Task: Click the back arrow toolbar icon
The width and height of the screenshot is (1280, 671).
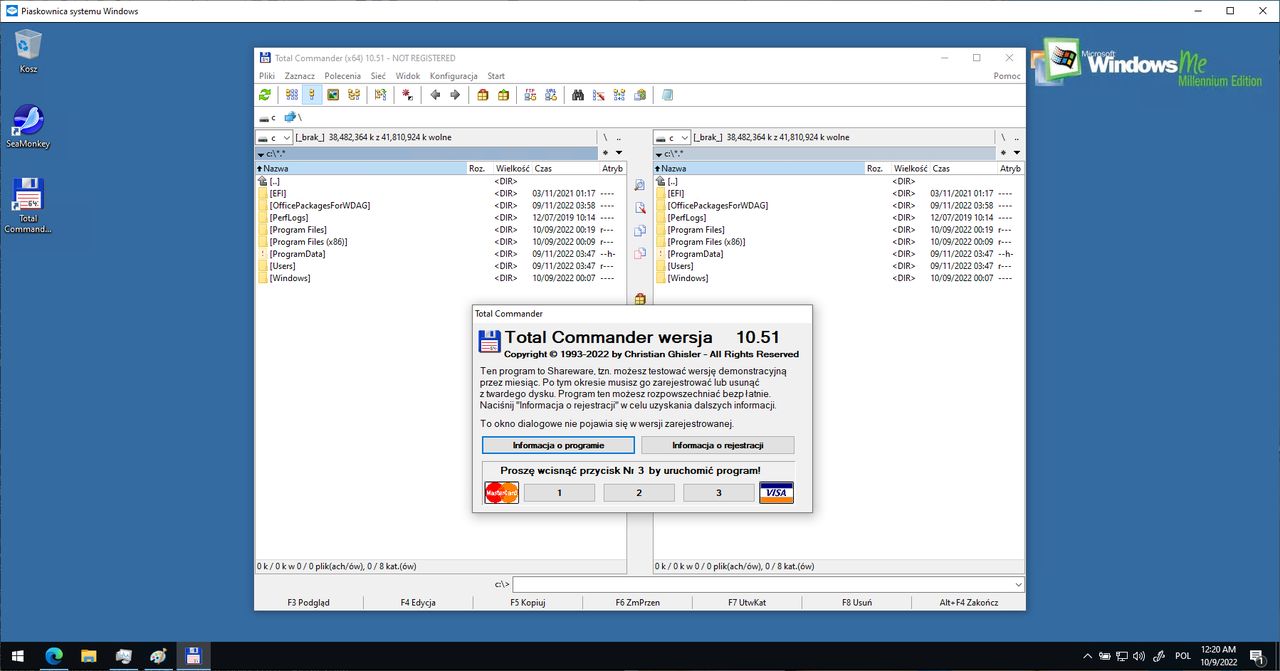Action: point(435,95)
